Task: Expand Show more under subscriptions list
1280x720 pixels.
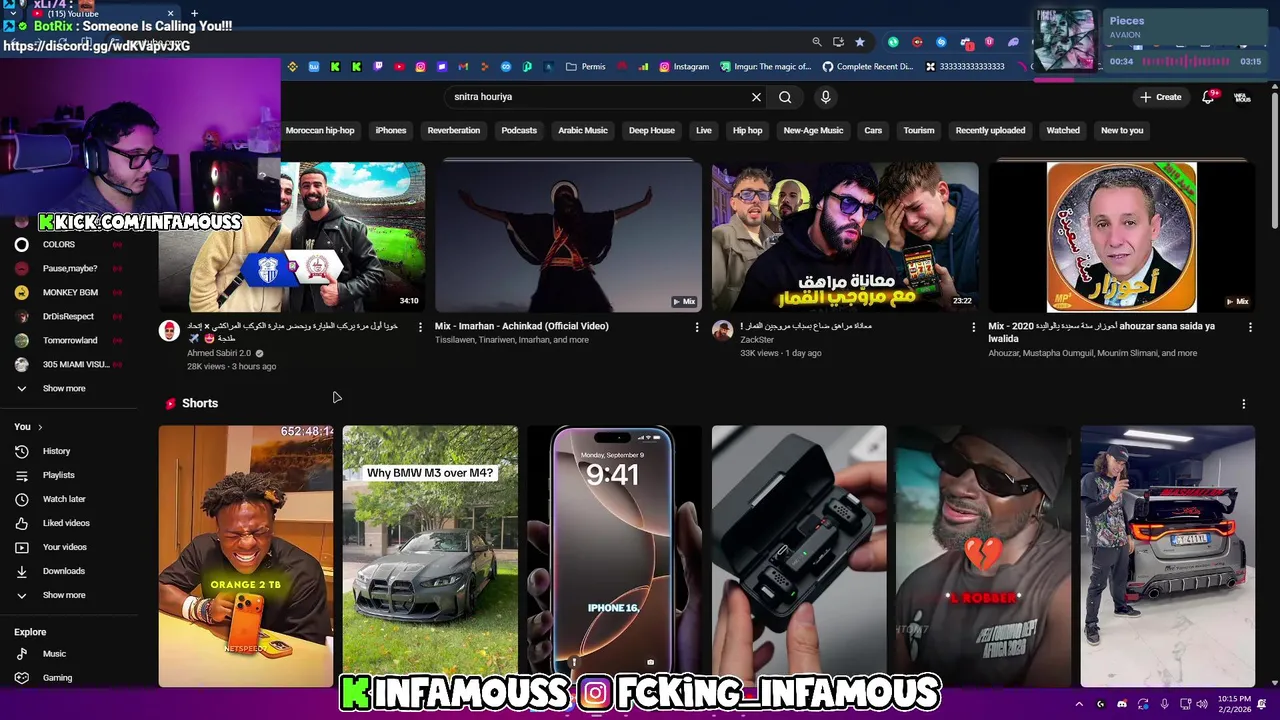Action: [x=63, y=388]
